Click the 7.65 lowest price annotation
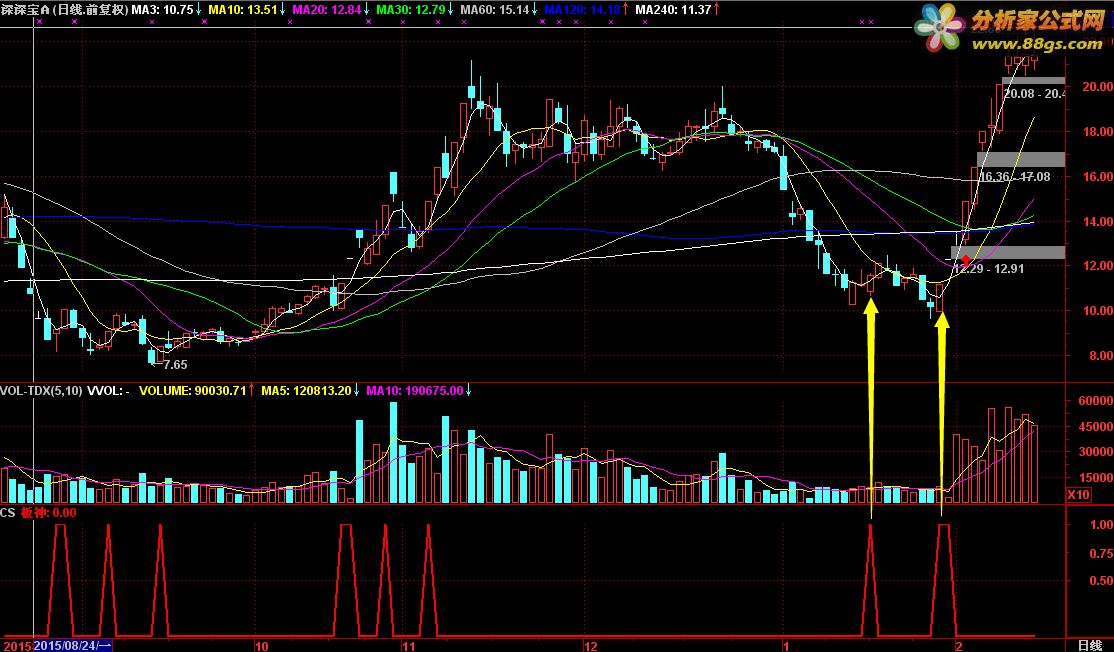The width and height of the screenshot is (1114, 652). [175, 365]
